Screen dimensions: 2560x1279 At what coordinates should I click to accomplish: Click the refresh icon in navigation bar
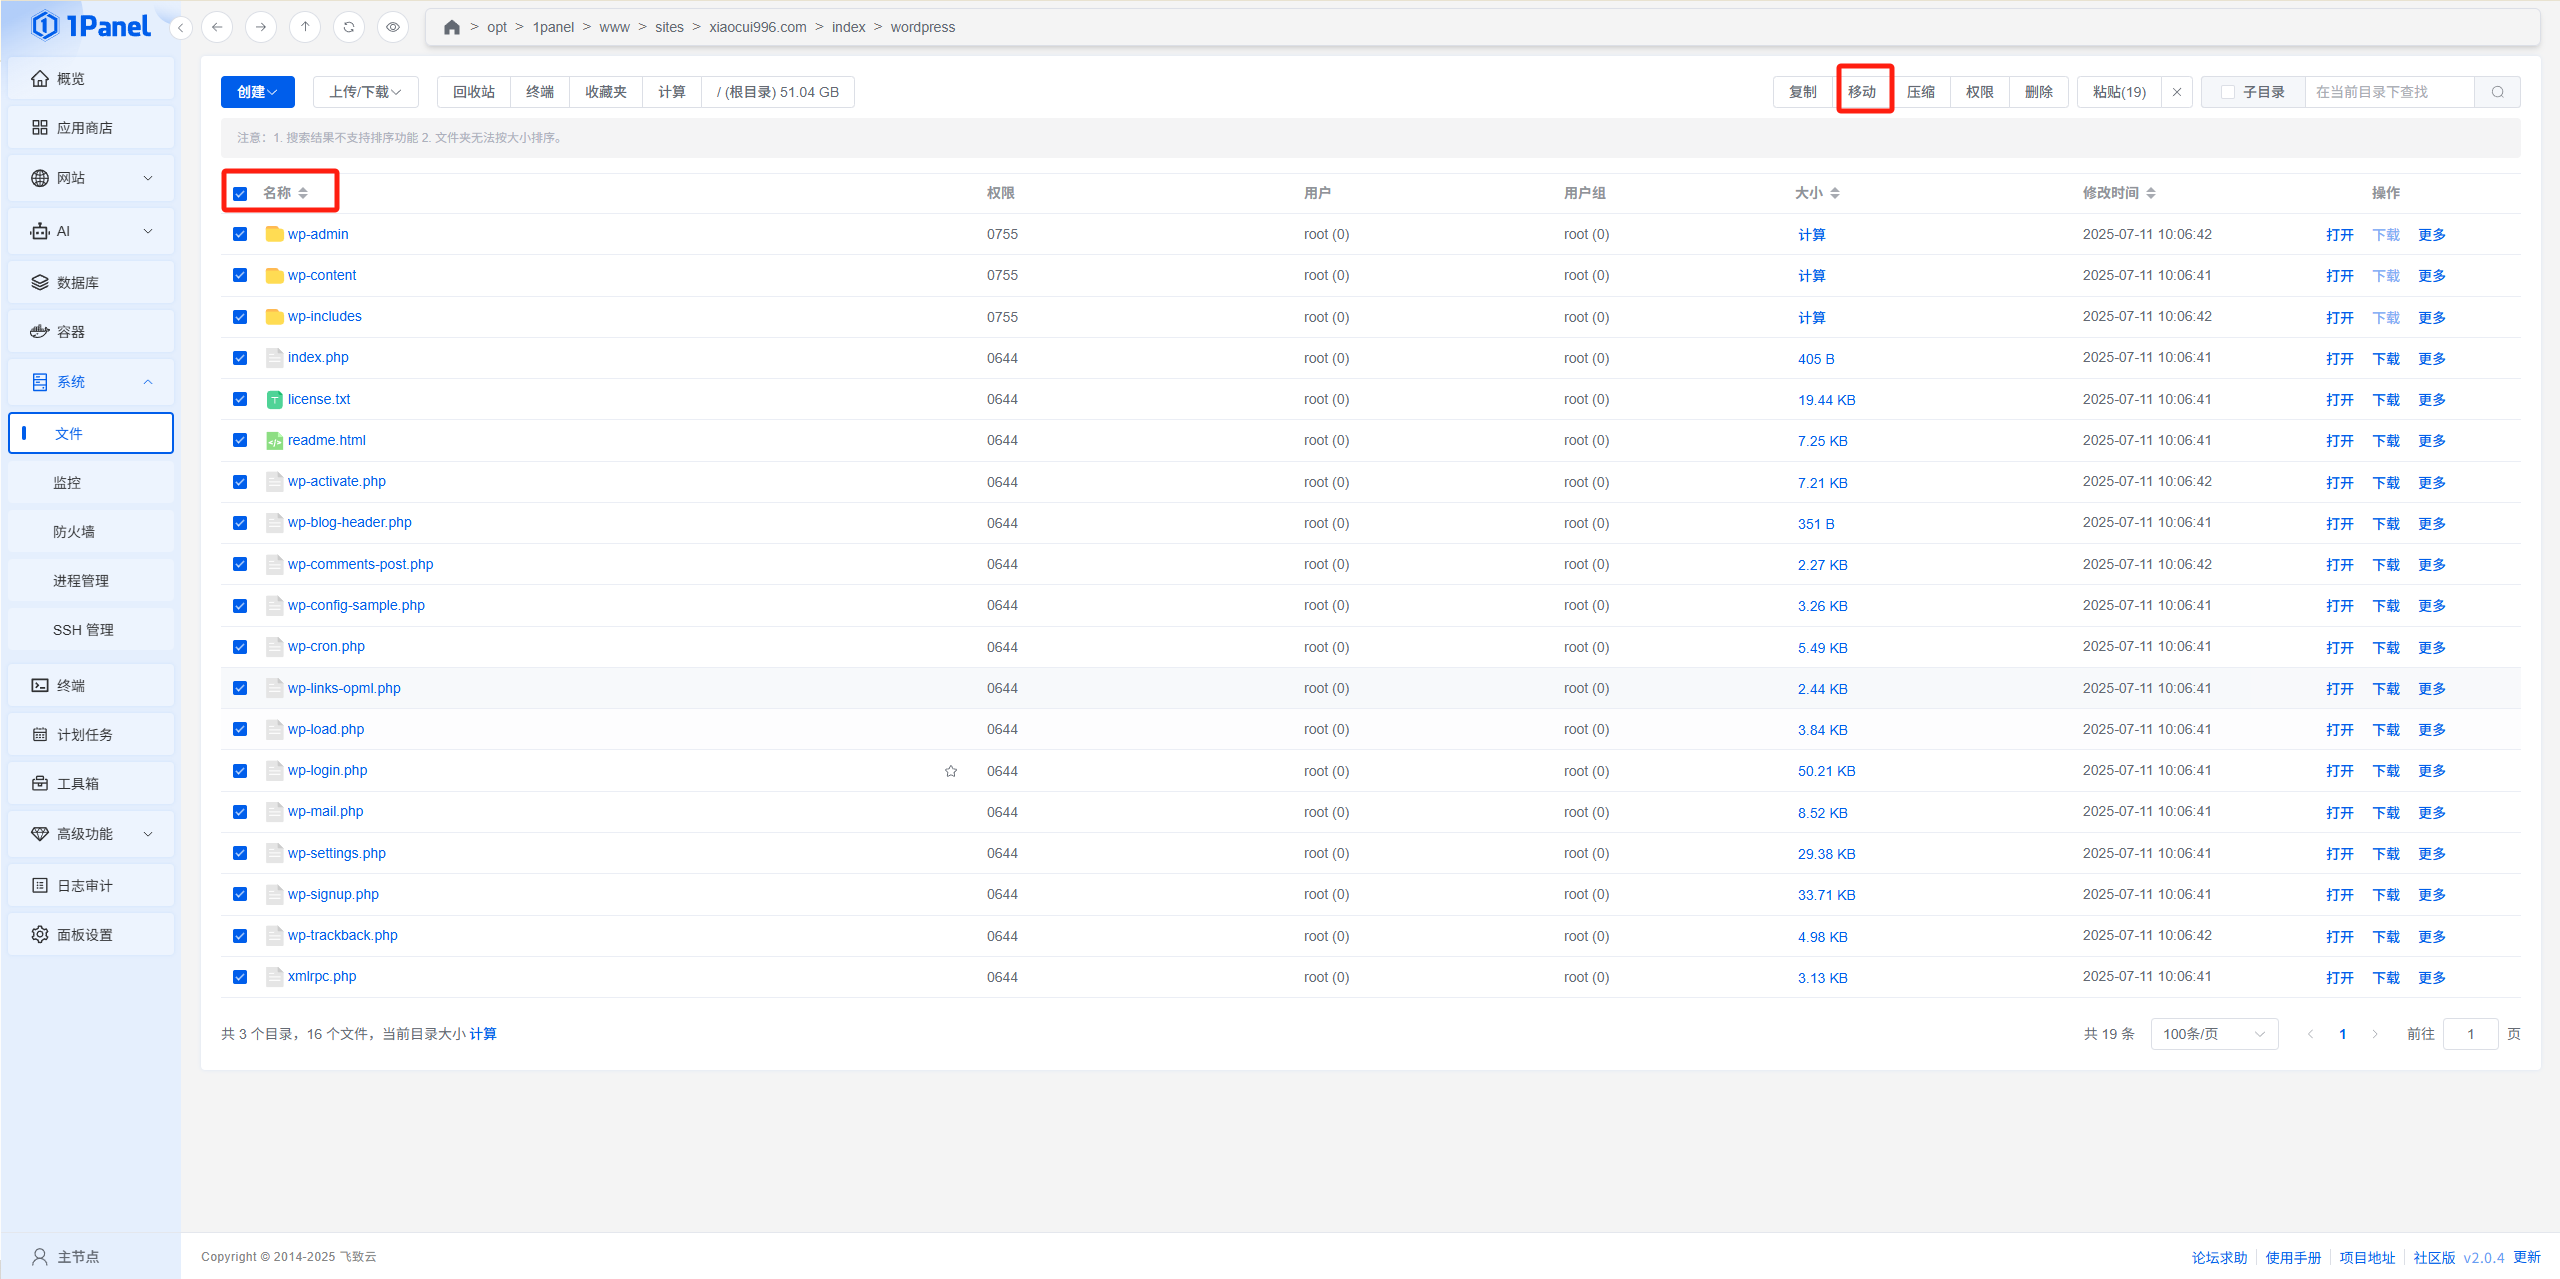pyautogui.click(x=349, y=27)
